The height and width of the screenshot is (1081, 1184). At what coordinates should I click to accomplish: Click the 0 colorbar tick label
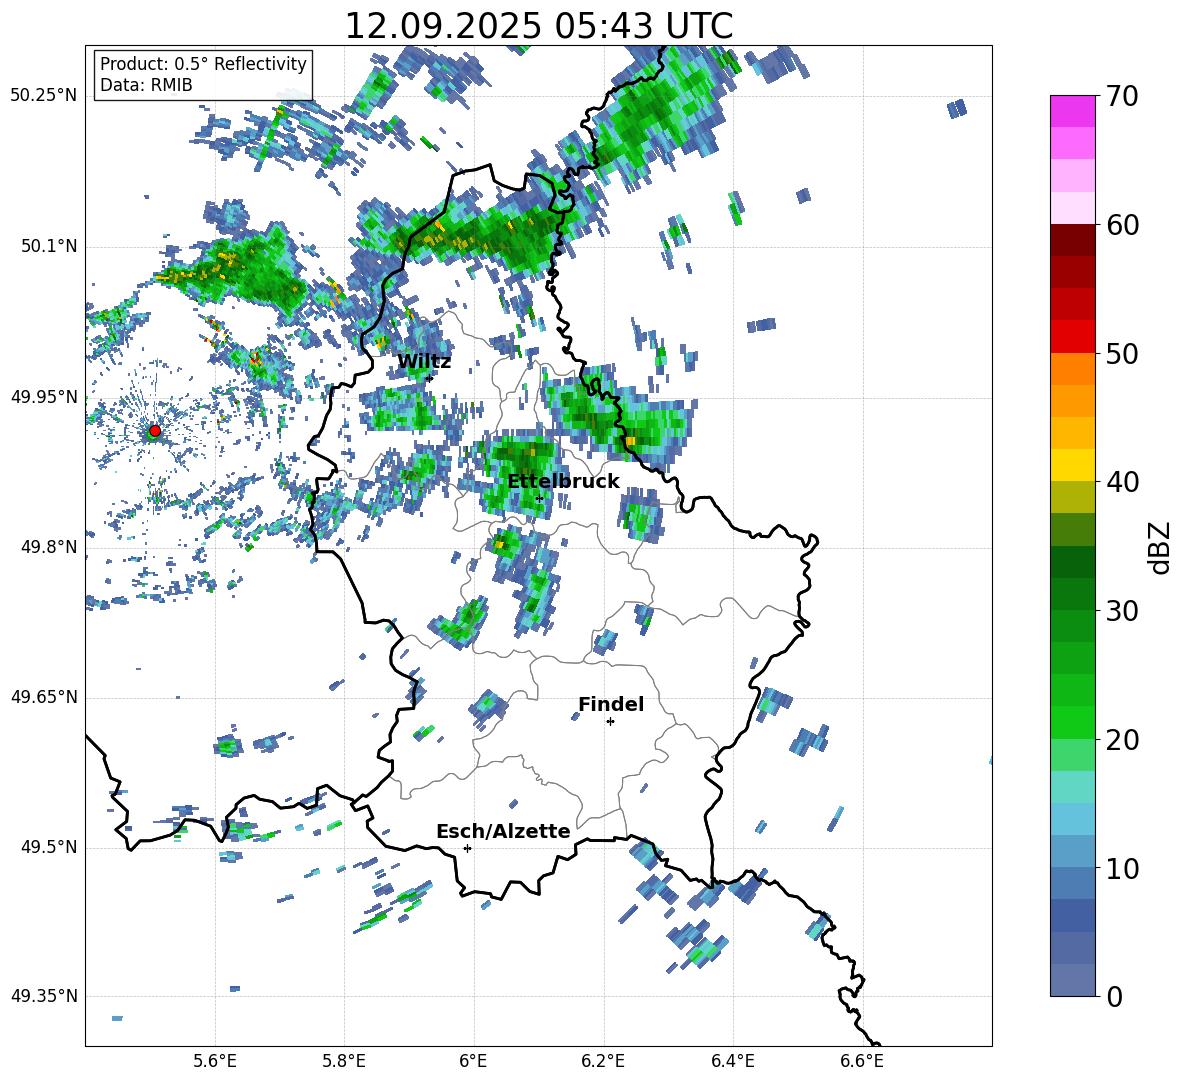[1113, 997]
